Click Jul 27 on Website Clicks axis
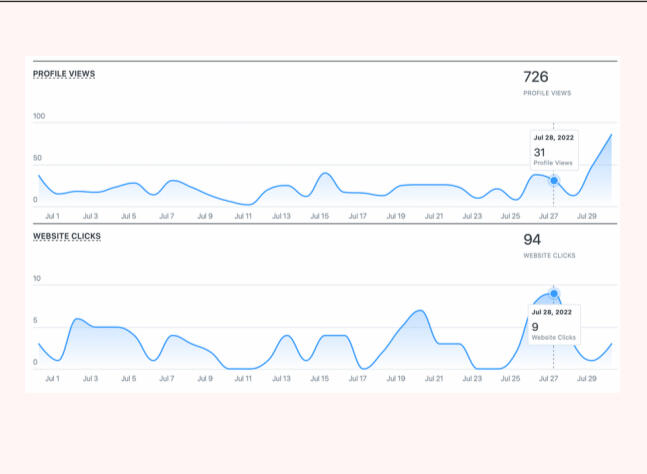The height and width of the screenshot is (474, 647). point(549,379)
